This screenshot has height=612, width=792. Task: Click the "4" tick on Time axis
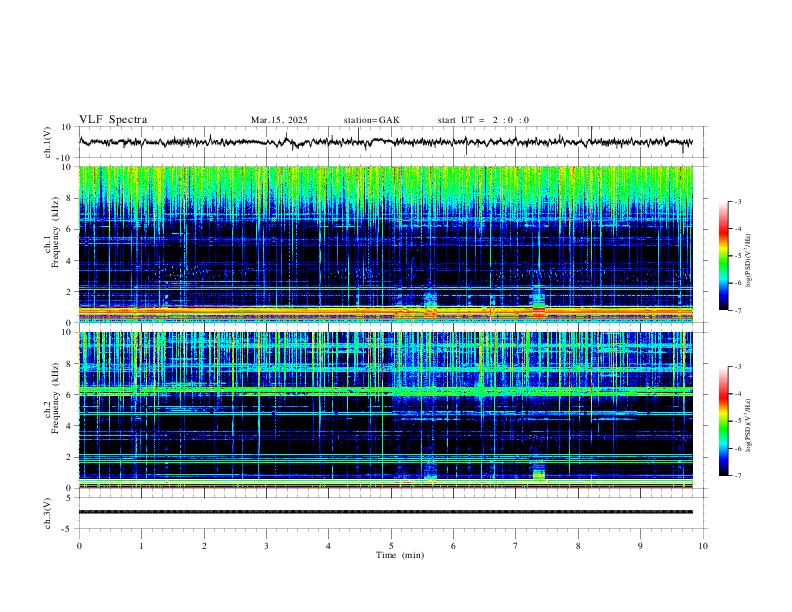[328, 546]
